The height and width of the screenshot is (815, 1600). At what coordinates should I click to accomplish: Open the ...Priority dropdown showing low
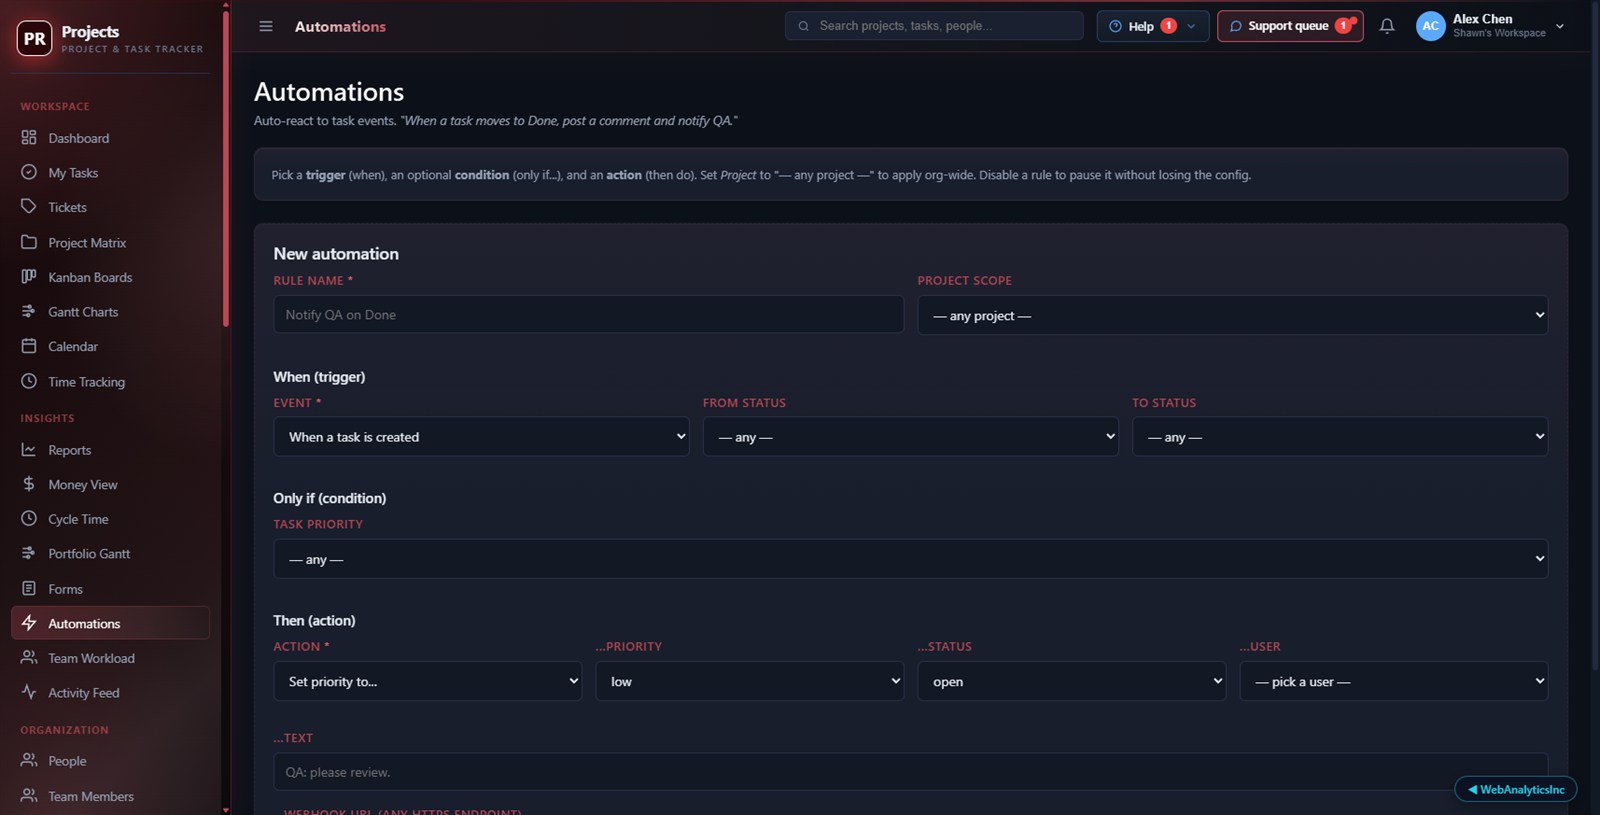[x=750, y=681]
